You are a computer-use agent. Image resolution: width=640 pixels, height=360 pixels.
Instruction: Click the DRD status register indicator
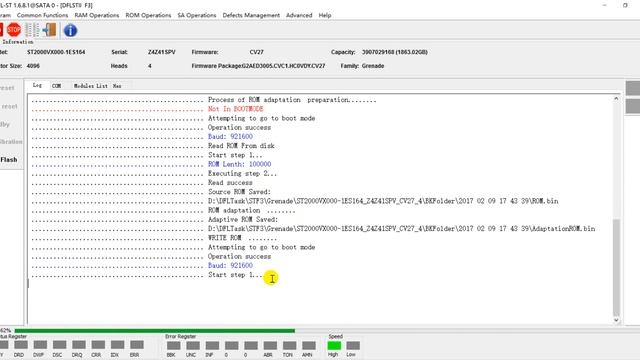click(21, 345)
